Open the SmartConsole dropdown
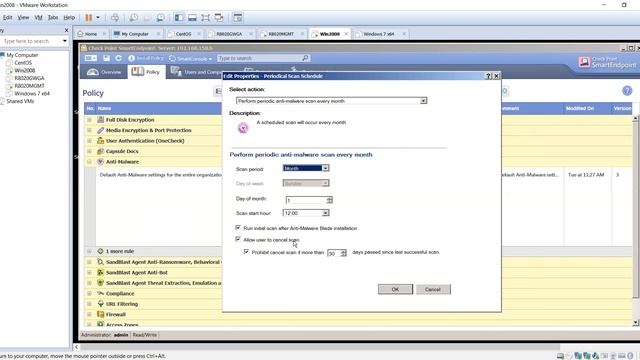Image resolution: width=640 pixels, height=360 pixels. pyautogui.click(x=190, y=59)
